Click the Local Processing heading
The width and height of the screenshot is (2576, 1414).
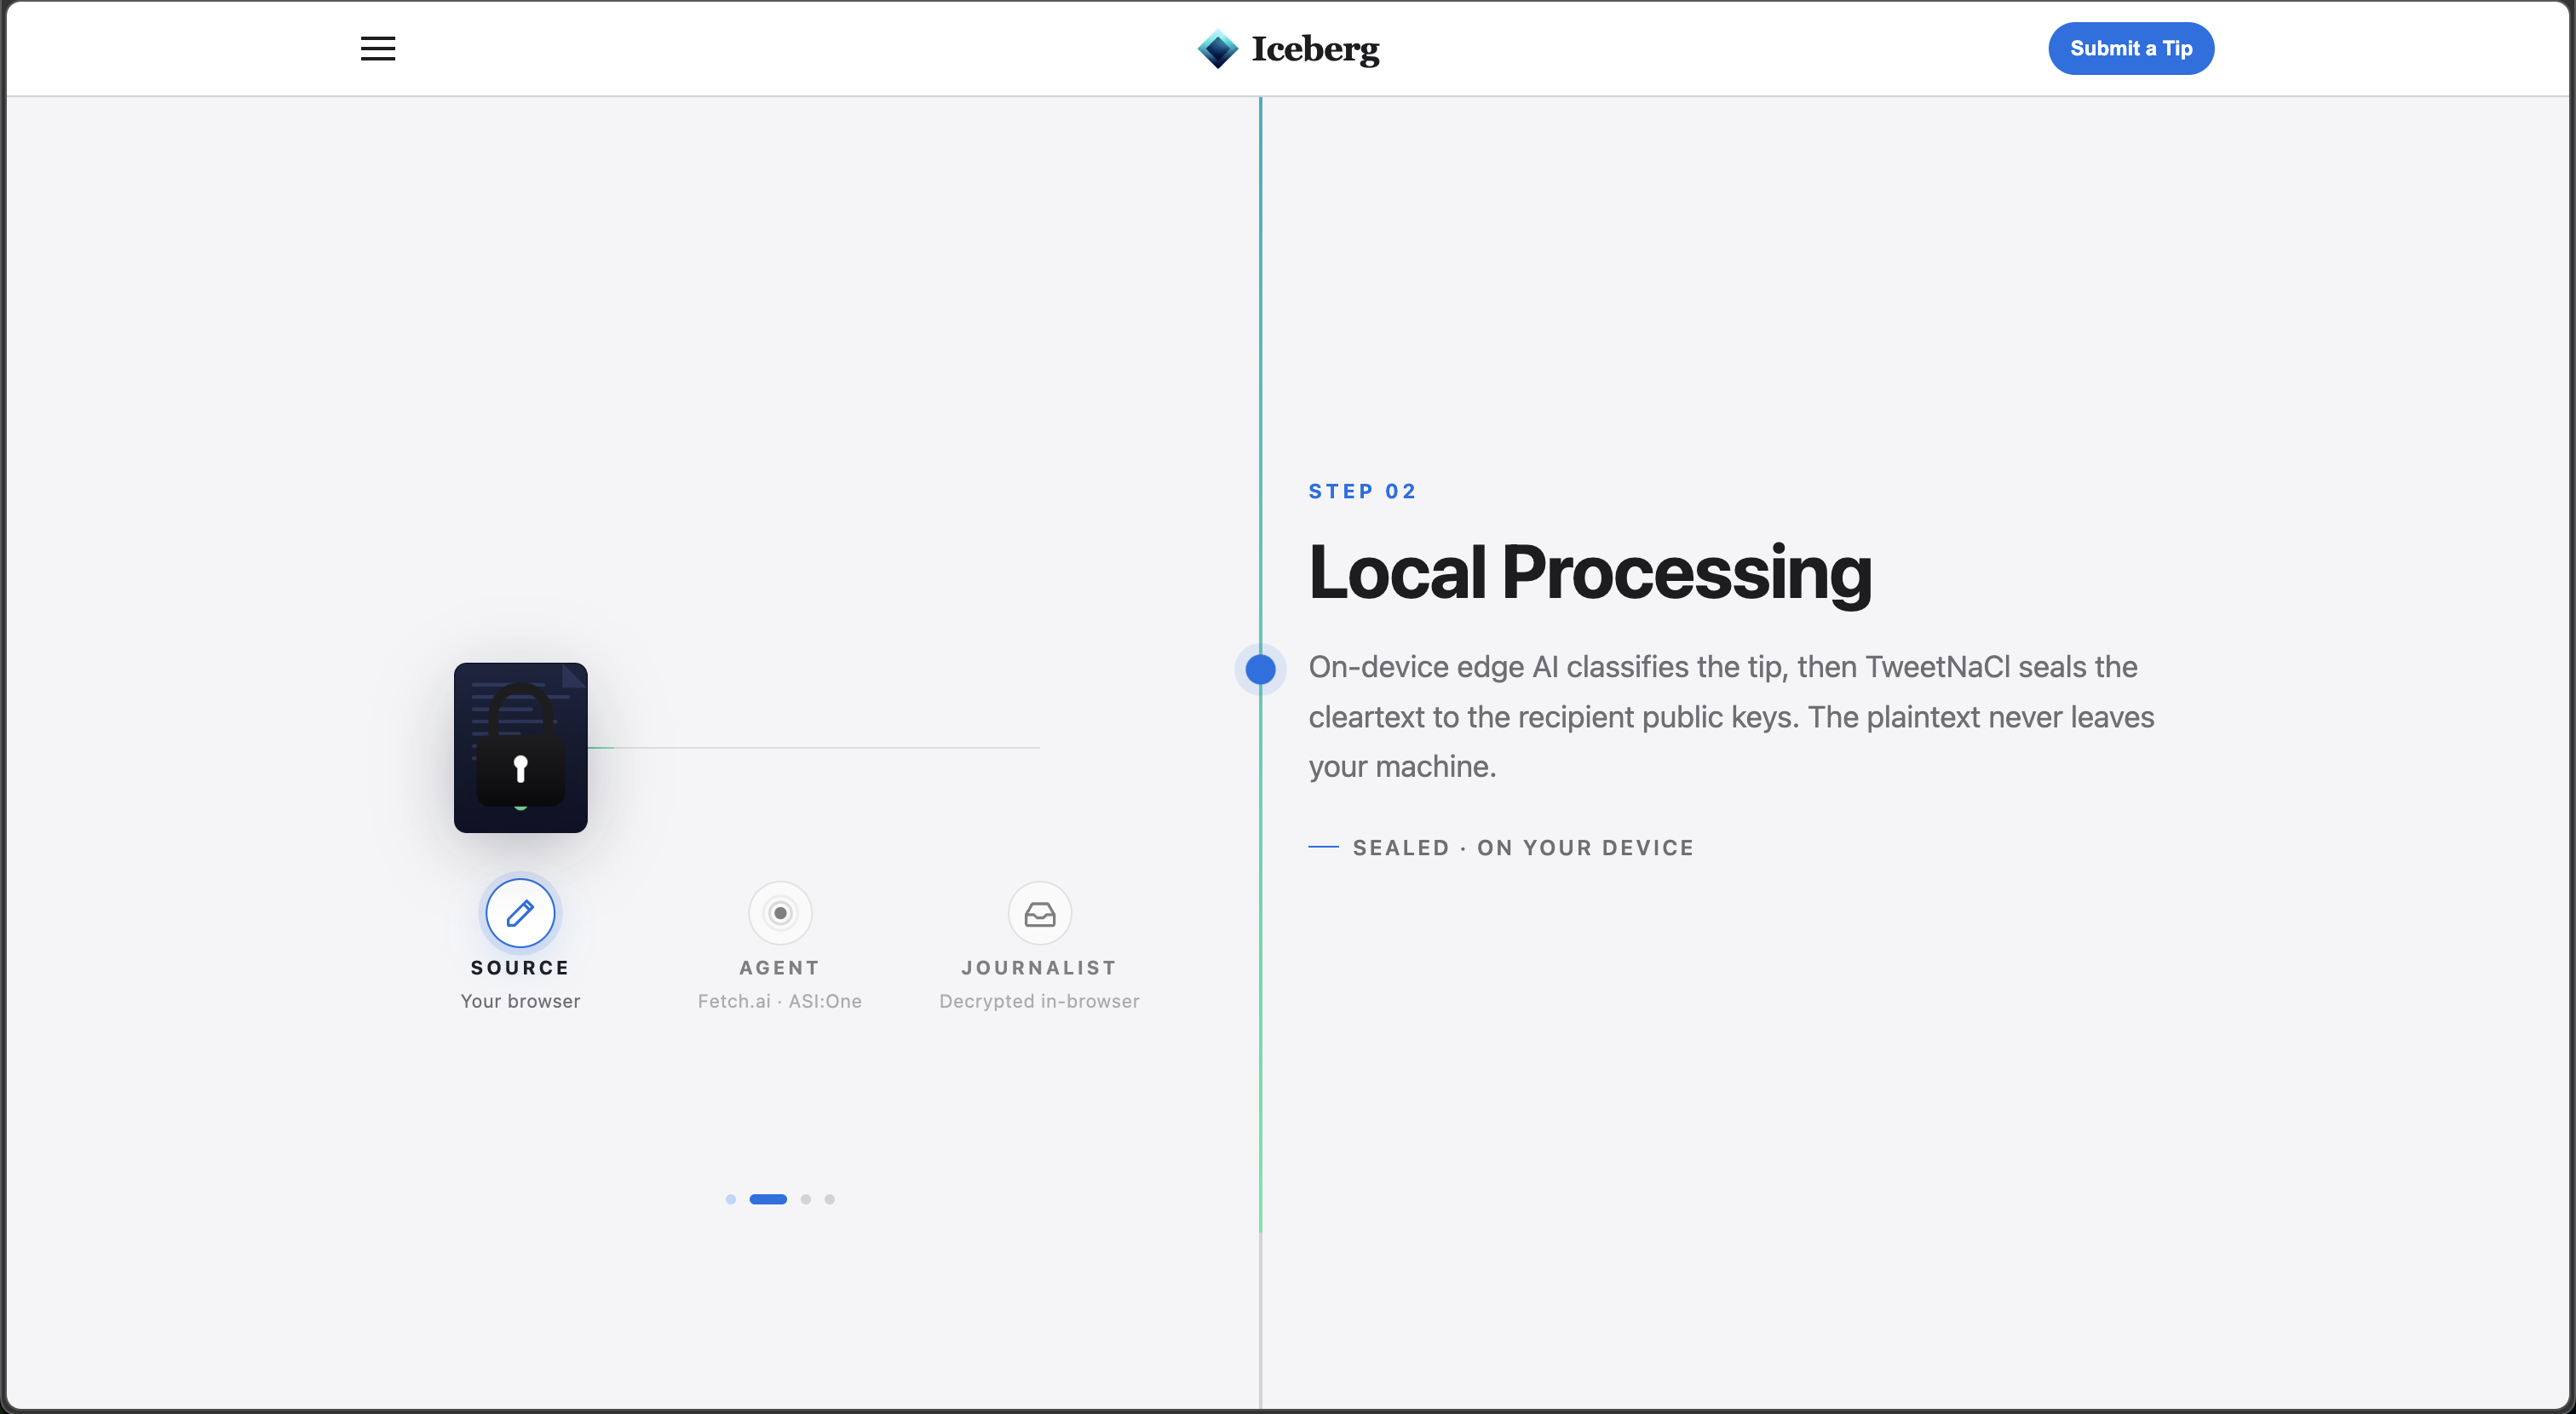[1590, 573]
